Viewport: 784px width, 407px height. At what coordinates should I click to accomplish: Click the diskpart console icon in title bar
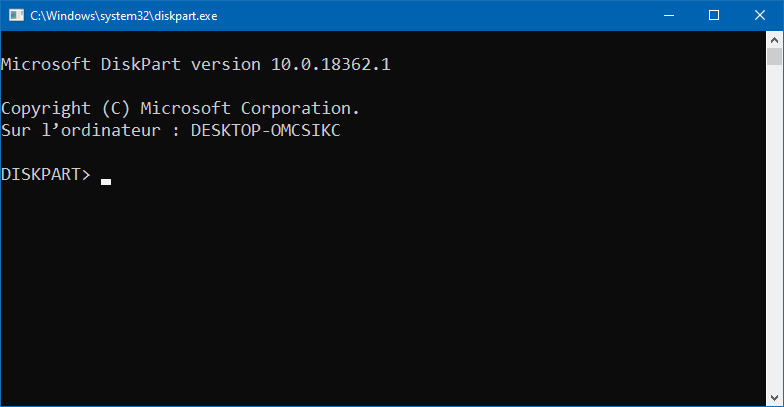[16, 16]
